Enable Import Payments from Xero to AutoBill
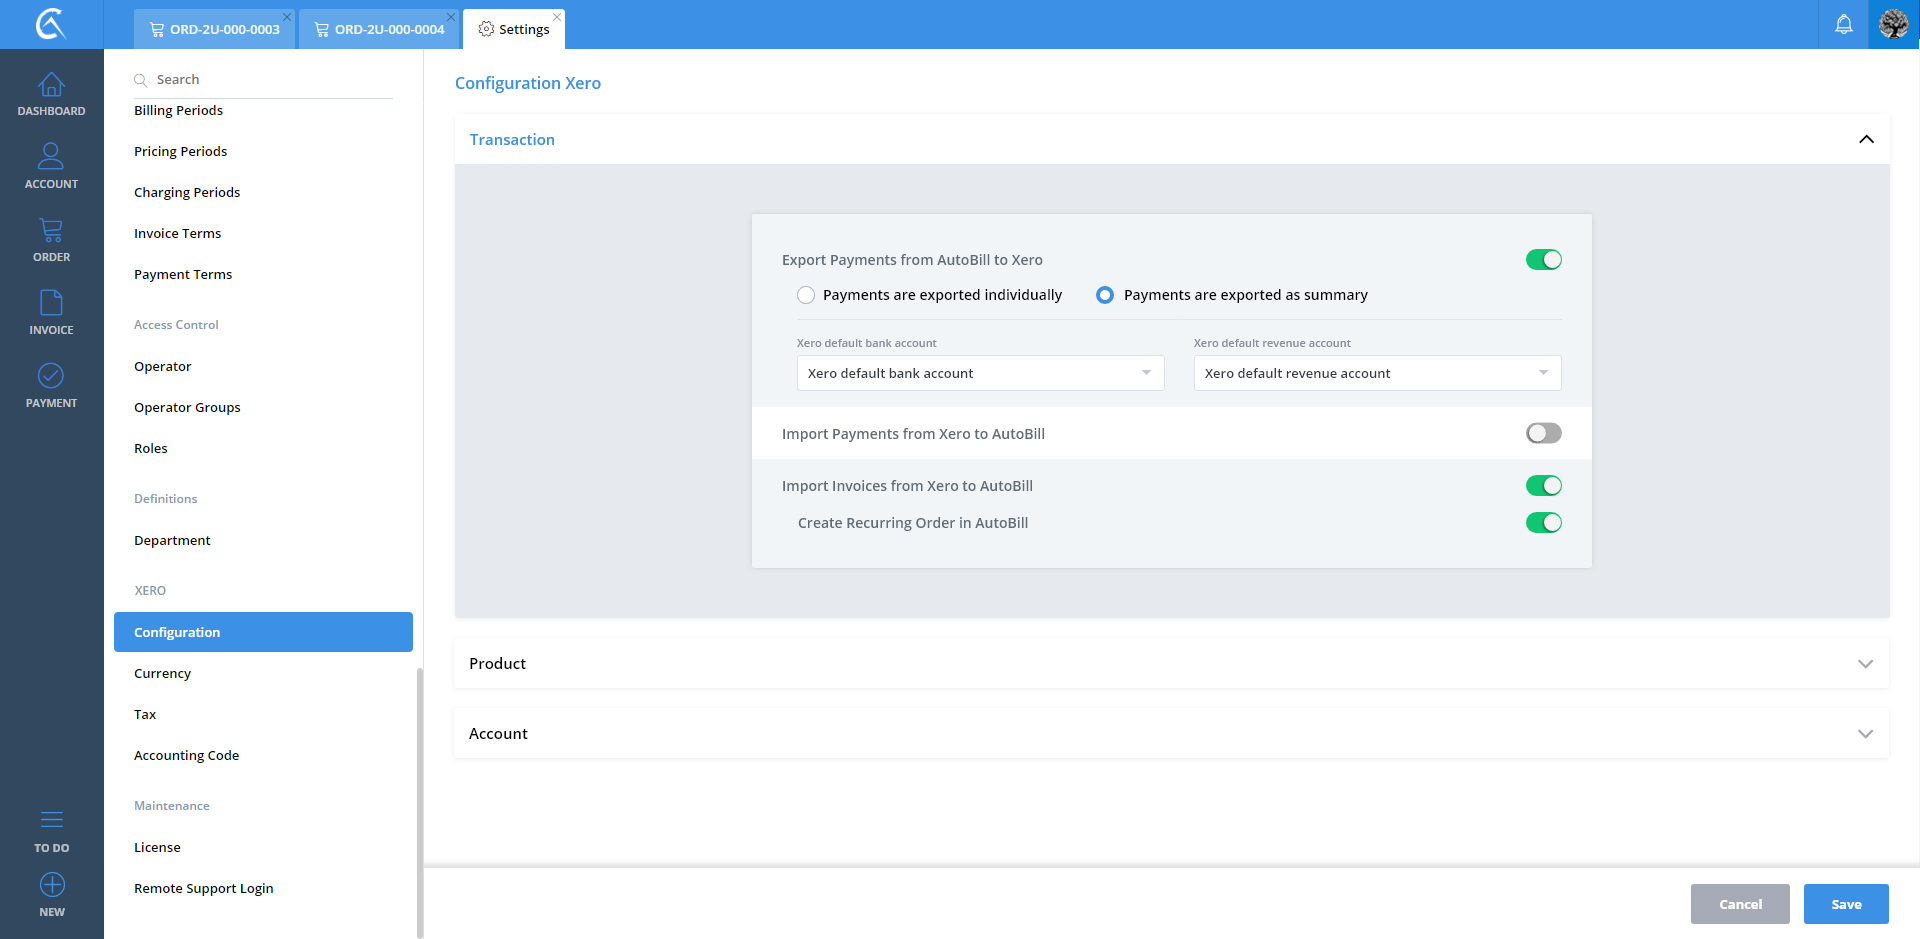The image size is (1920, 939). 1543,433
